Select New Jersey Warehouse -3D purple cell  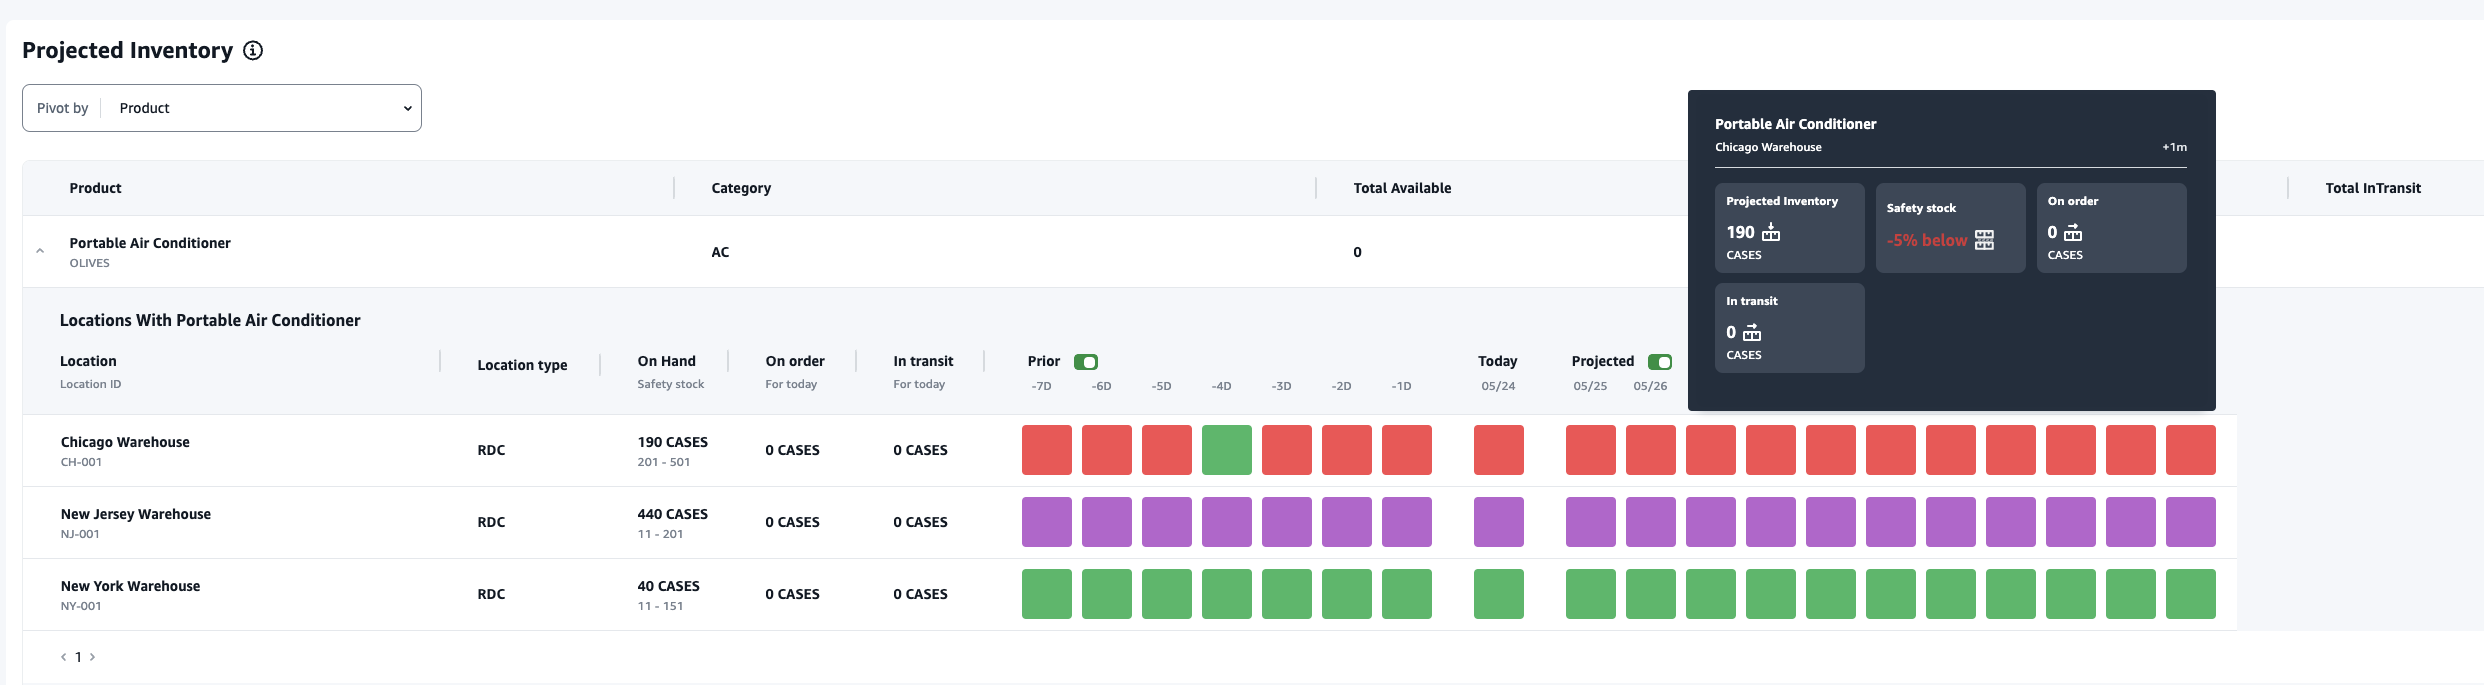coord(1287,522)
